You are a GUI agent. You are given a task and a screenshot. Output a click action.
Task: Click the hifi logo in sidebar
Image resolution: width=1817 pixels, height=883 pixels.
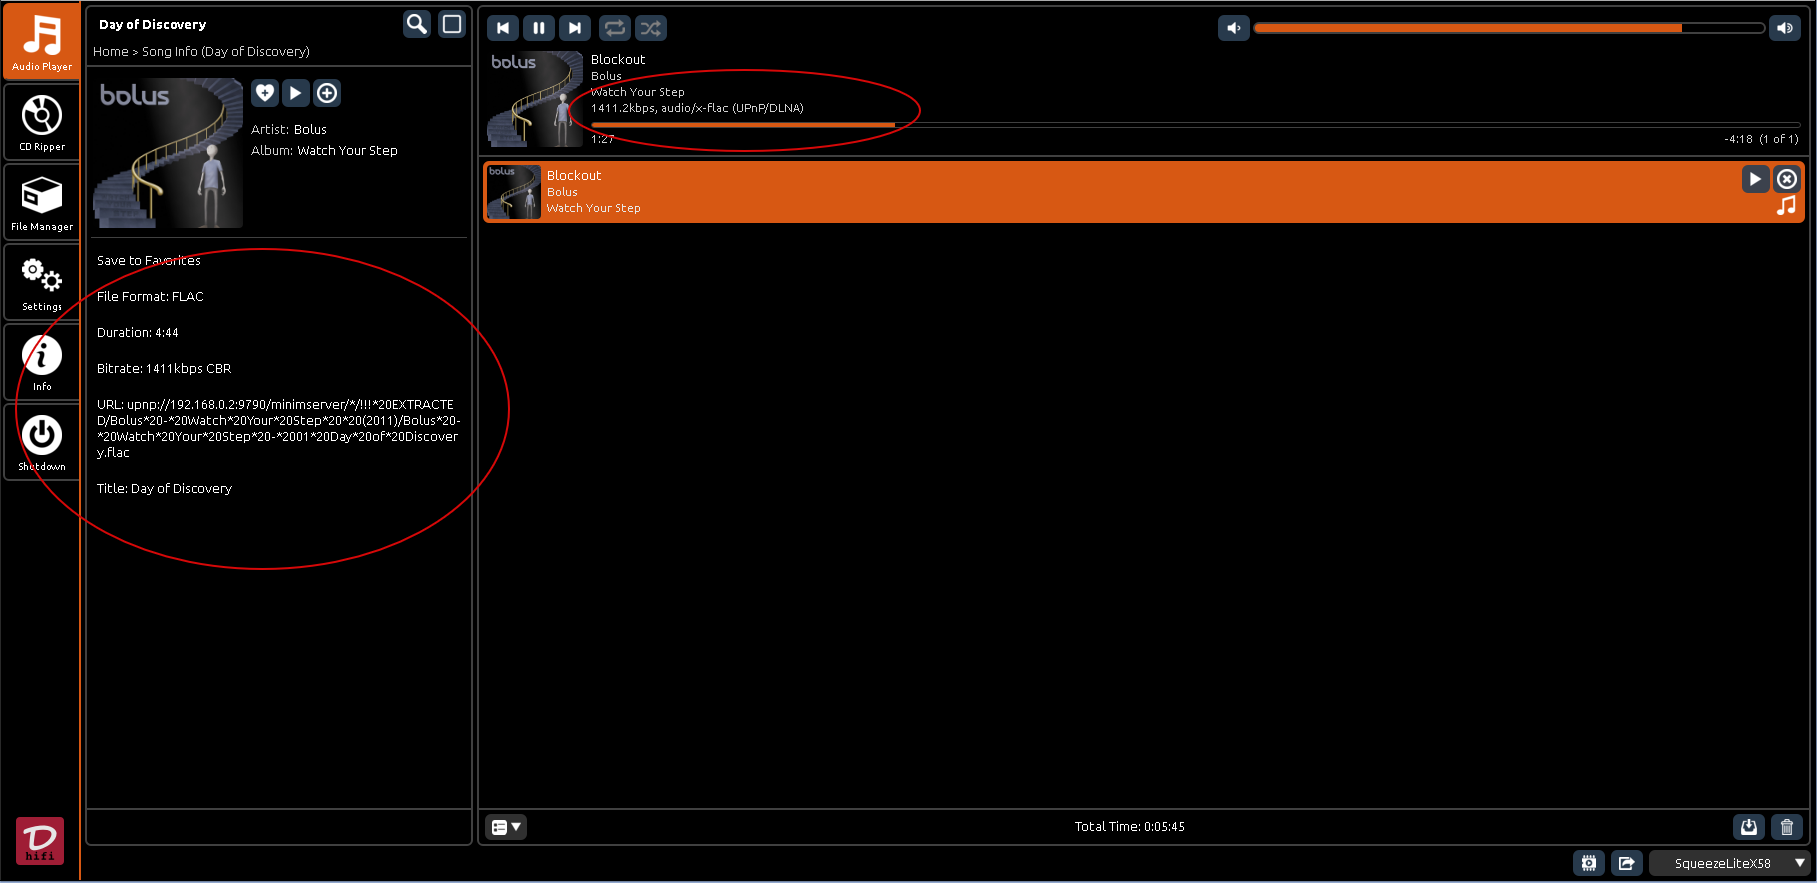coord(40,841)
